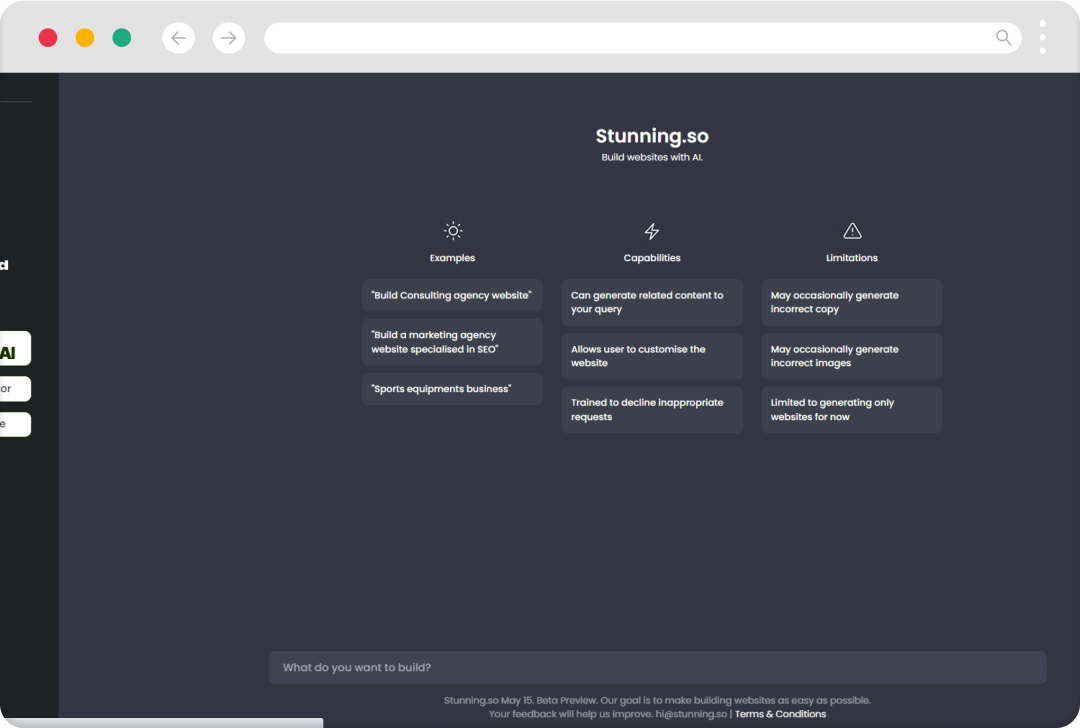Screen dimensions: 1080x728
Task: Click the Stunning.so title heading
Action: coord(652,136)
